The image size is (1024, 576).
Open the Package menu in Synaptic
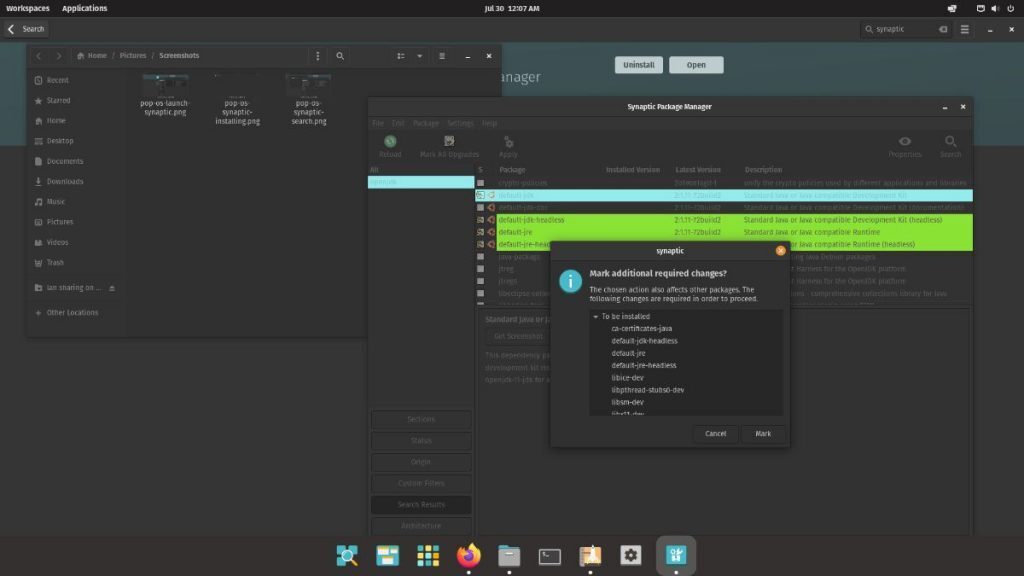[425, 123]
